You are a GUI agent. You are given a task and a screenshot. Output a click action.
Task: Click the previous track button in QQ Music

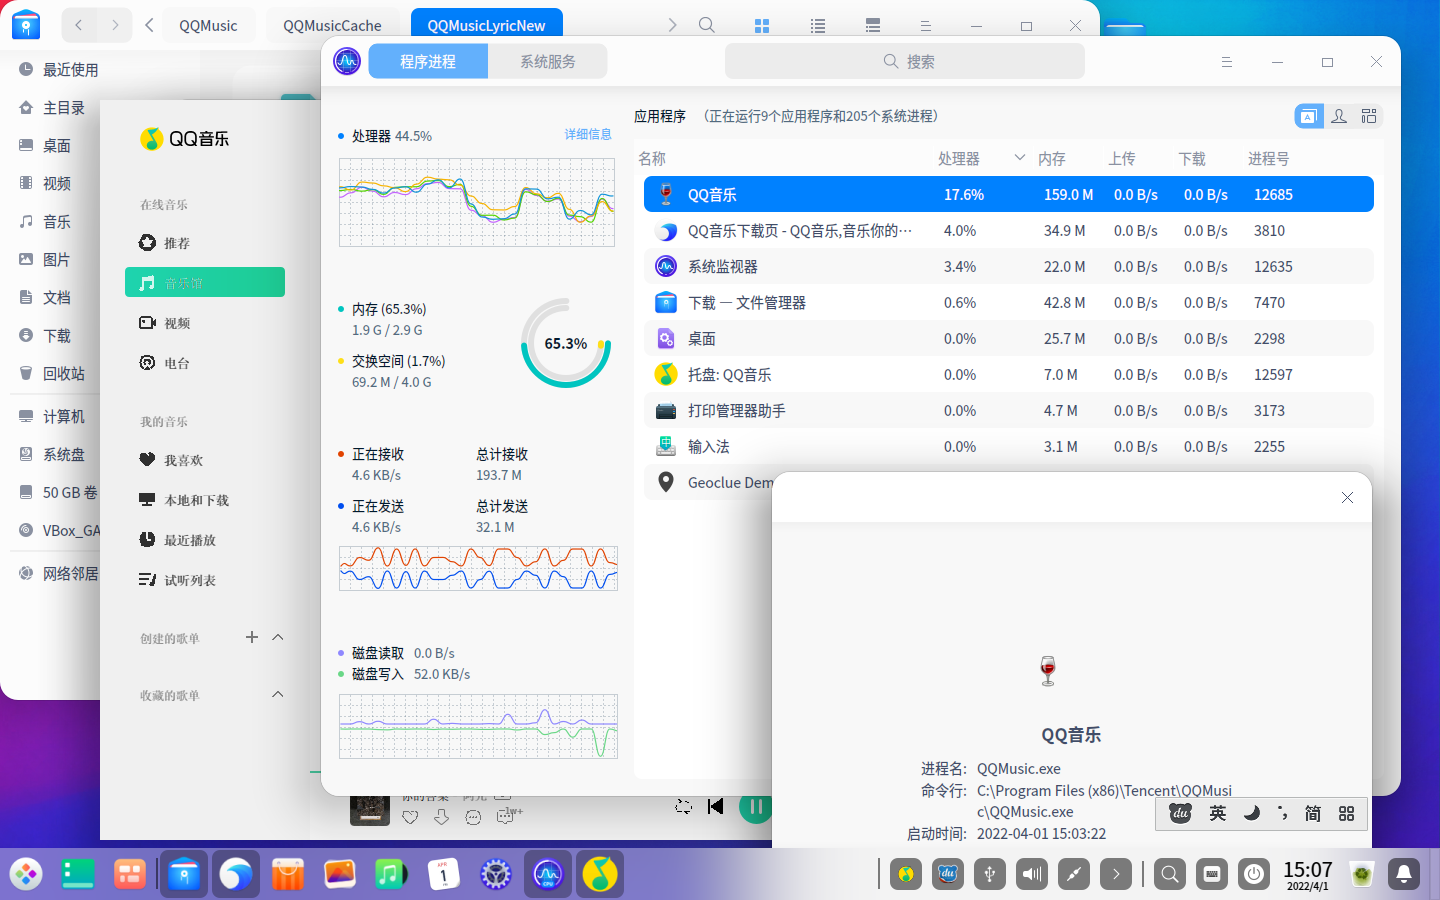pyautogui.click(x=715, y=807)
